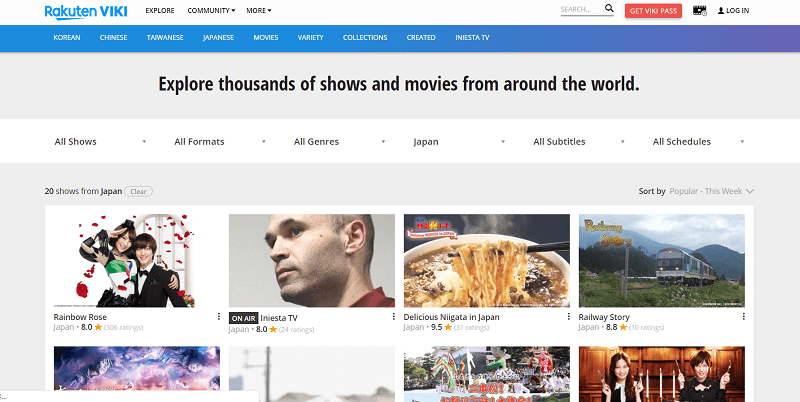The image size is (800, 402).
Task: Click the LOG IN link
Action: pos(733,11)
